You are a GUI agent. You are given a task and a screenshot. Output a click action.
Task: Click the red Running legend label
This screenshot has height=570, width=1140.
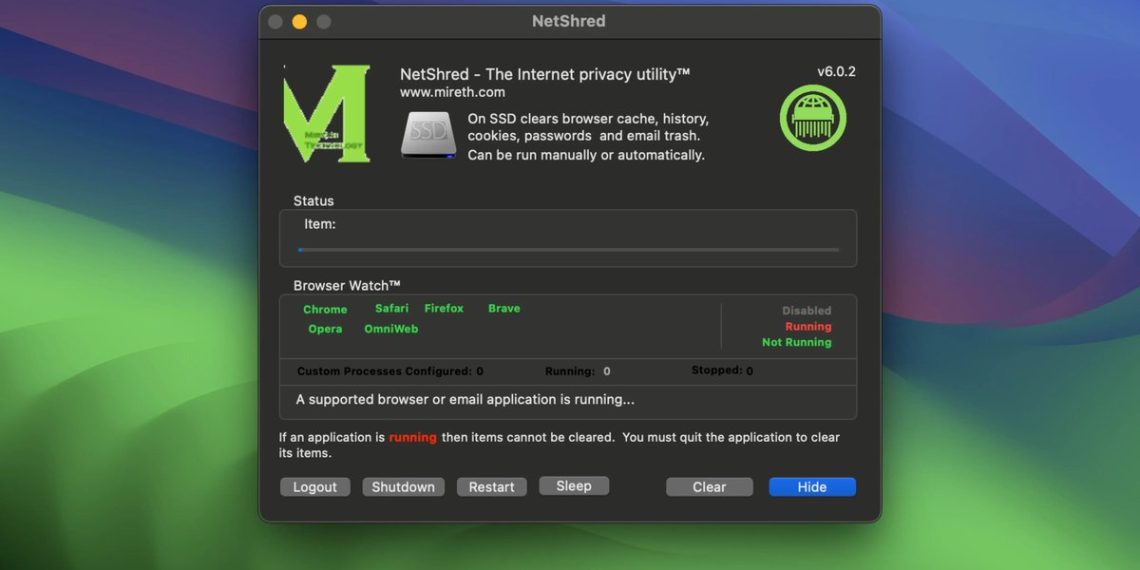pos(808,327)
